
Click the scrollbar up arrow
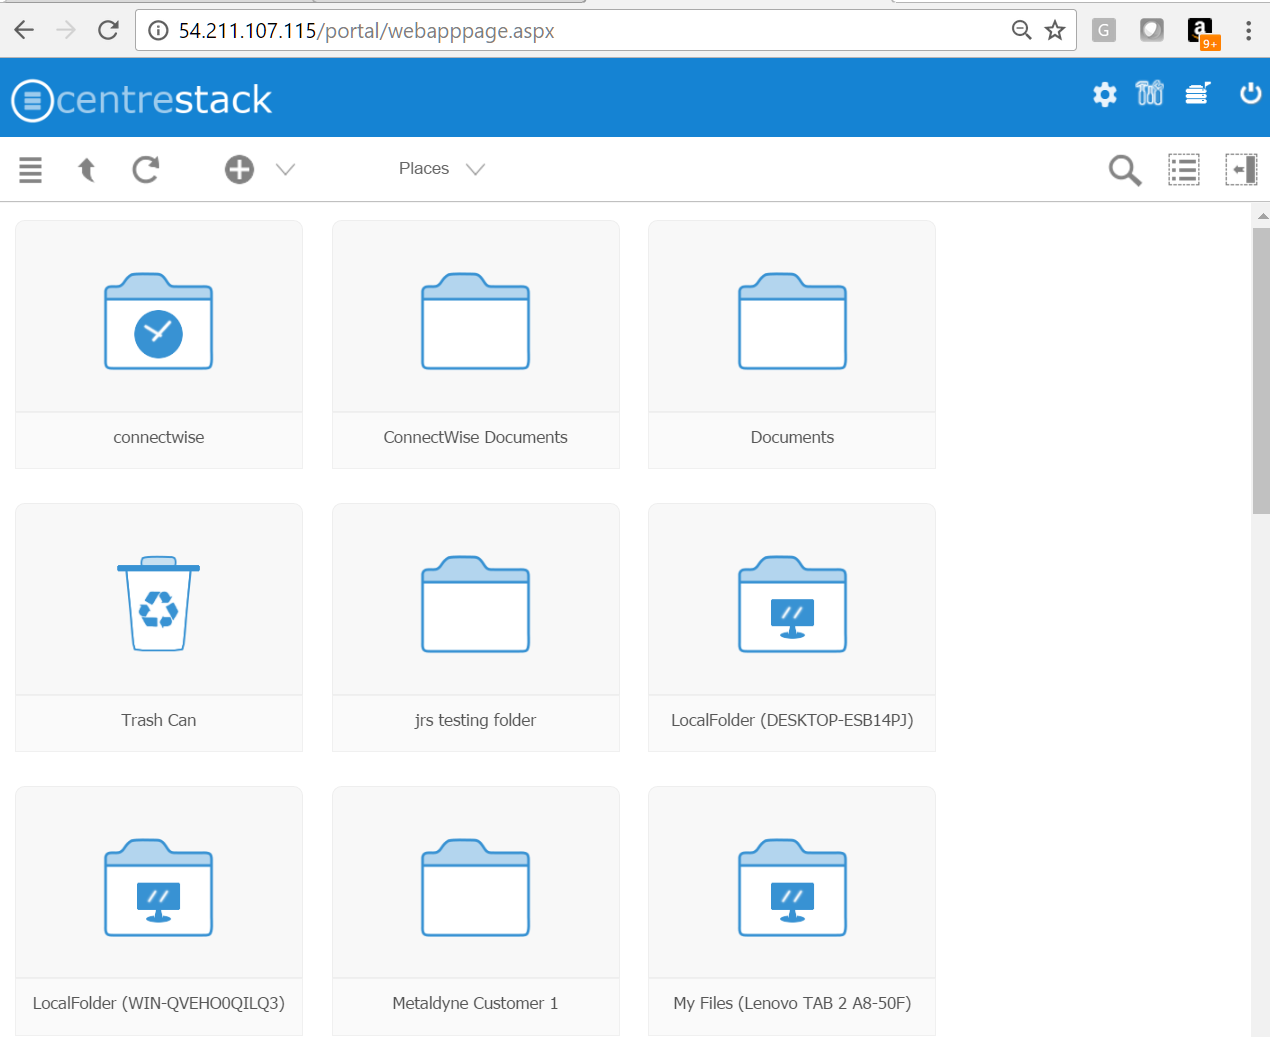1262,216
